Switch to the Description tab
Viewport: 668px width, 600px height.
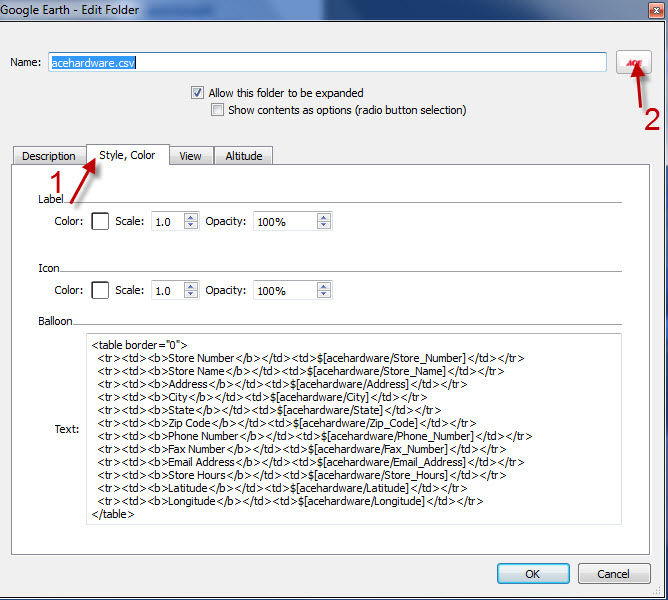pyautogui.click(x=49, y=156)
